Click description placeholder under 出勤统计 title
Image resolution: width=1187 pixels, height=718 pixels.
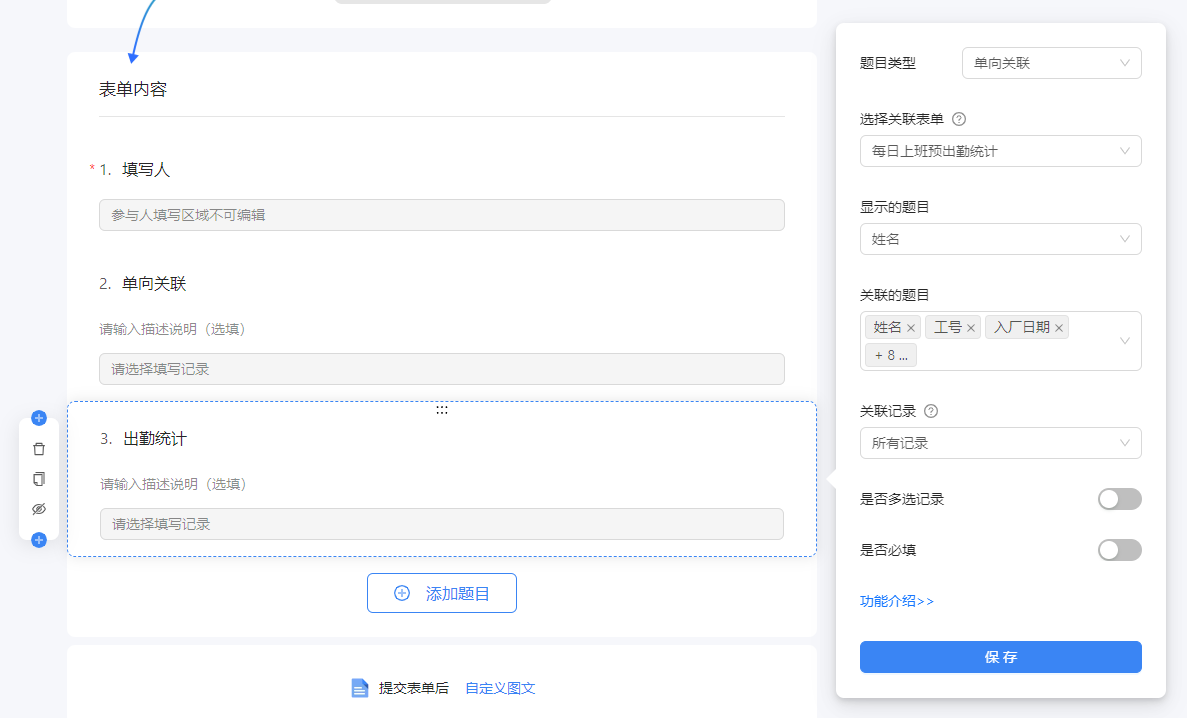(x=173, y=484)
